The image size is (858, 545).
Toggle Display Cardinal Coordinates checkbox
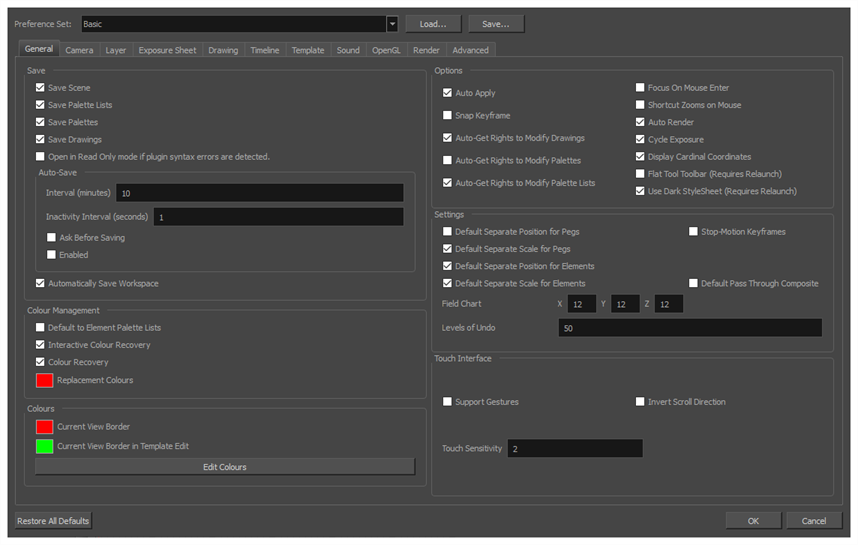(640, 156)
